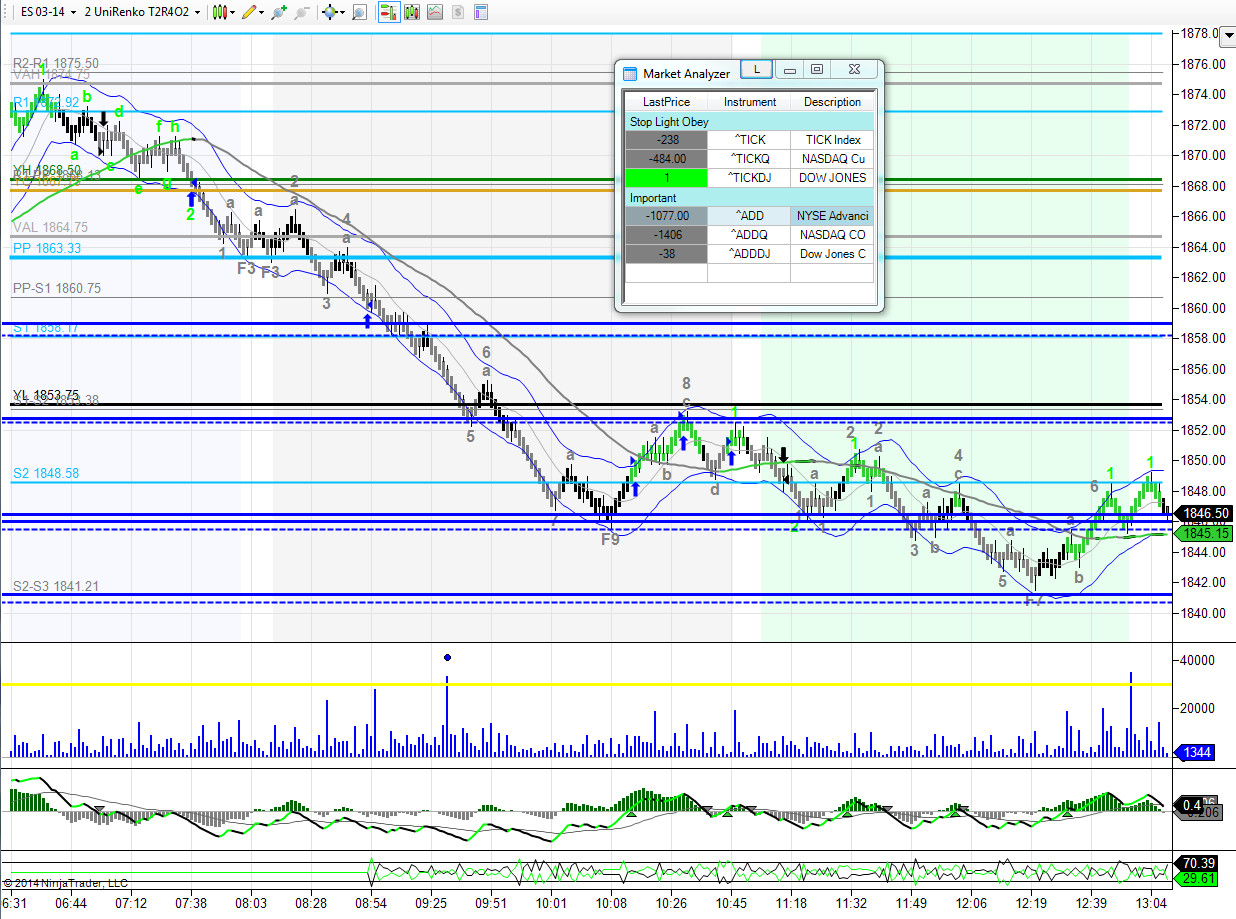Click the LastPrice column header
Viewport: 1236px width, 919px height.
pos(666,102)
